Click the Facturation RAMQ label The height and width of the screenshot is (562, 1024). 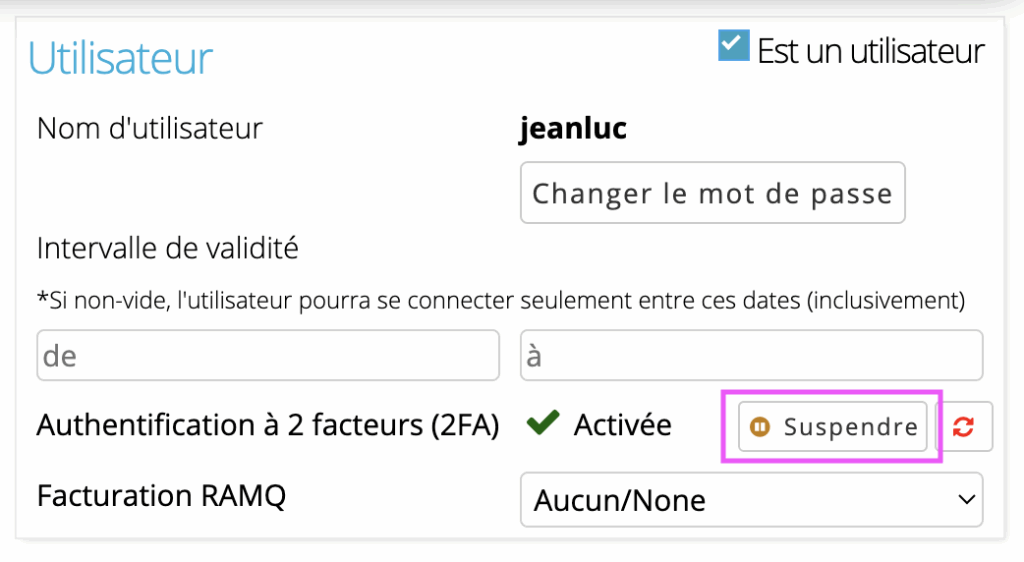point(161,496)
